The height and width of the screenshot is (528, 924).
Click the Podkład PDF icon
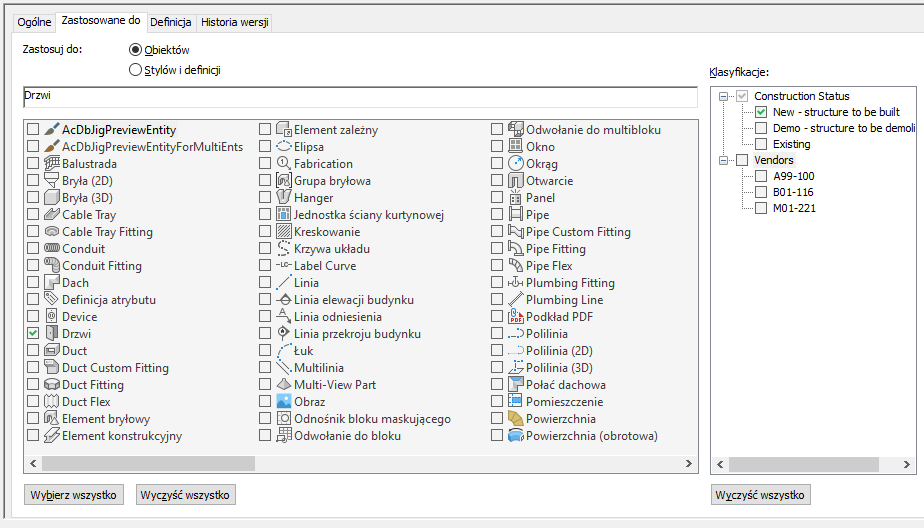tap(516, 316)
